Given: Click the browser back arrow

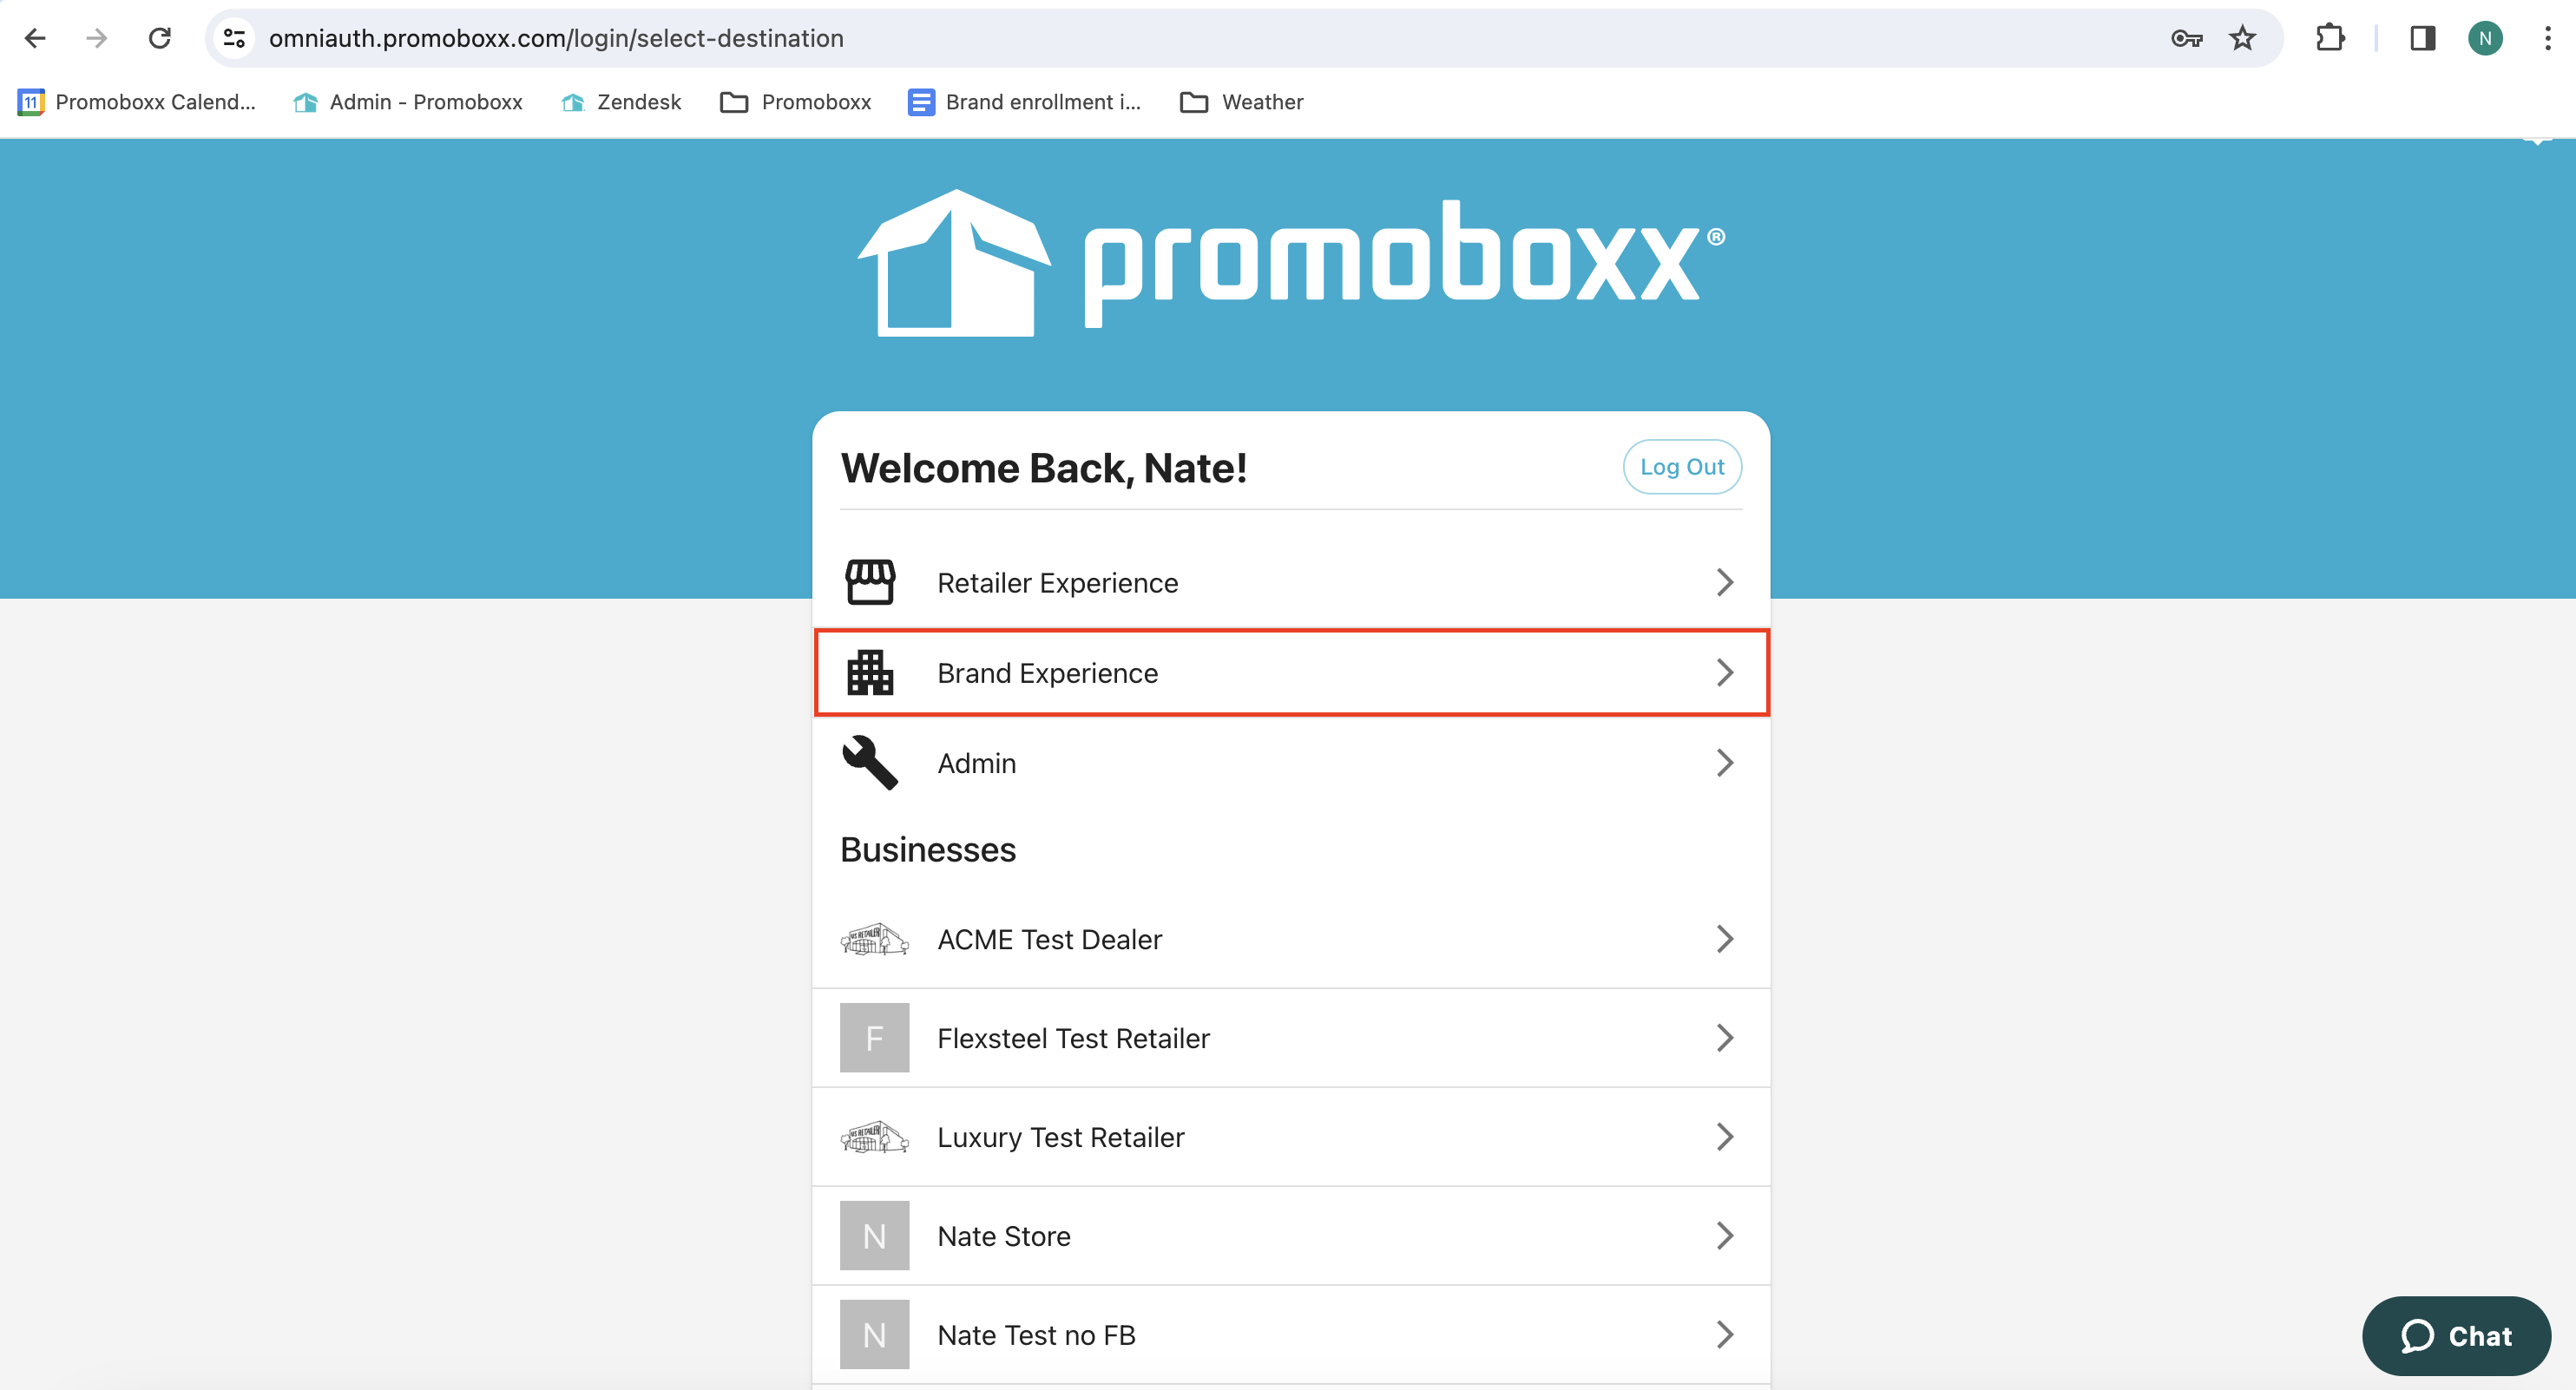Looking at the screenshot, I should click(35, 38).
